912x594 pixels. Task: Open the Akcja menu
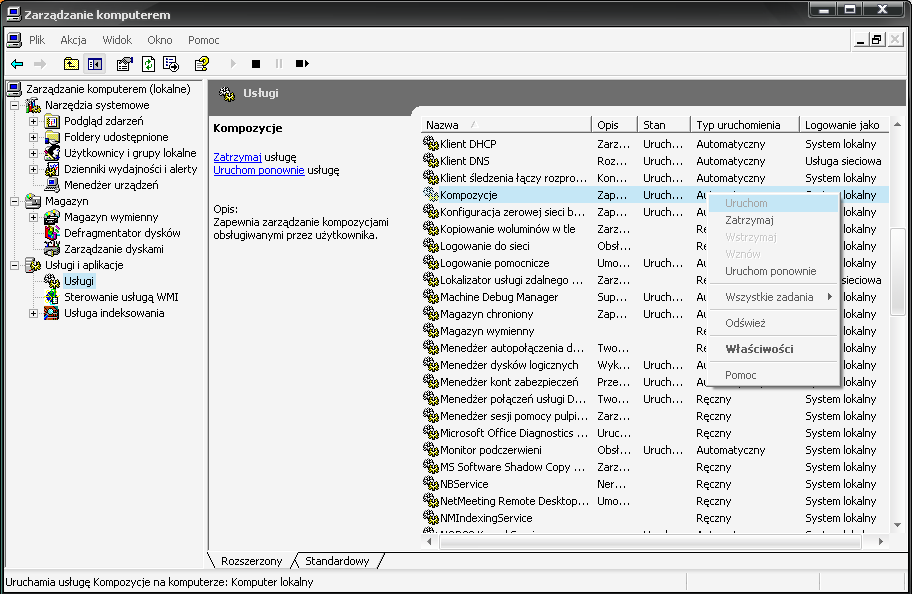[73, 40]
